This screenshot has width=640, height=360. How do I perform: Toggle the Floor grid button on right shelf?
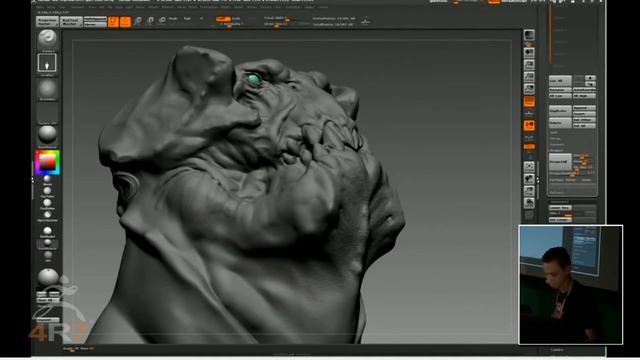[529, 113]
